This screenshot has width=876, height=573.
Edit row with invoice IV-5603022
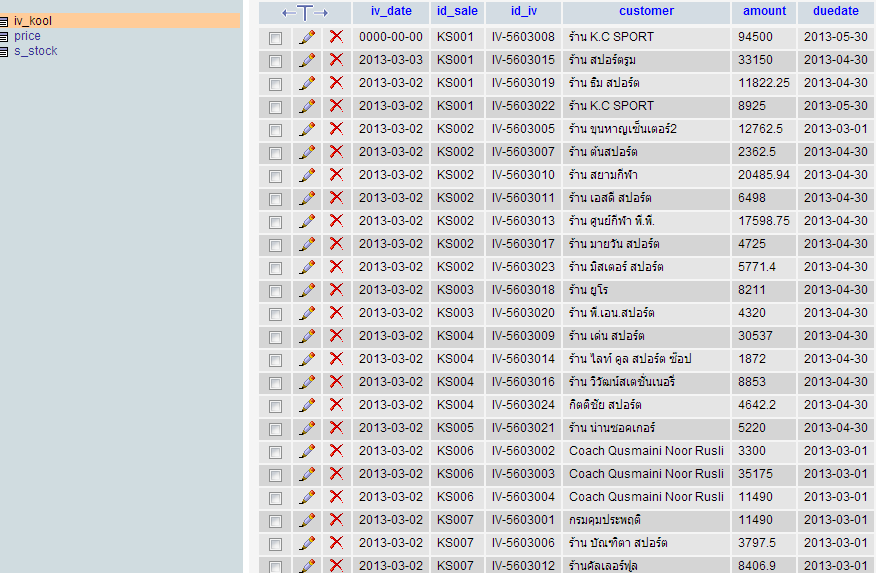(307, 106)
